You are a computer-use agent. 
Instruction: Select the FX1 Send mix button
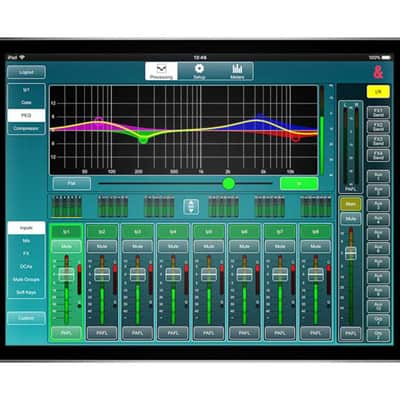tap(378, 113)
